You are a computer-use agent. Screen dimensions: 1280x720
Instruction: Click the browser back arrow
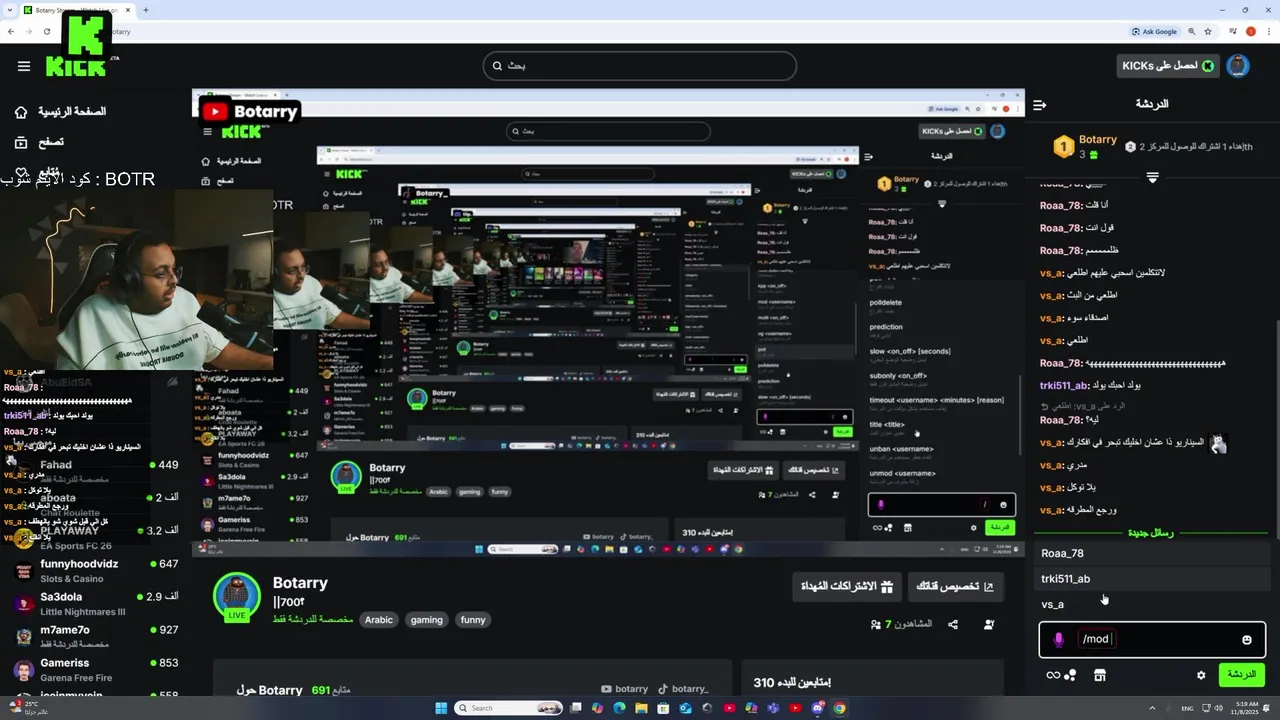point(11,31)
